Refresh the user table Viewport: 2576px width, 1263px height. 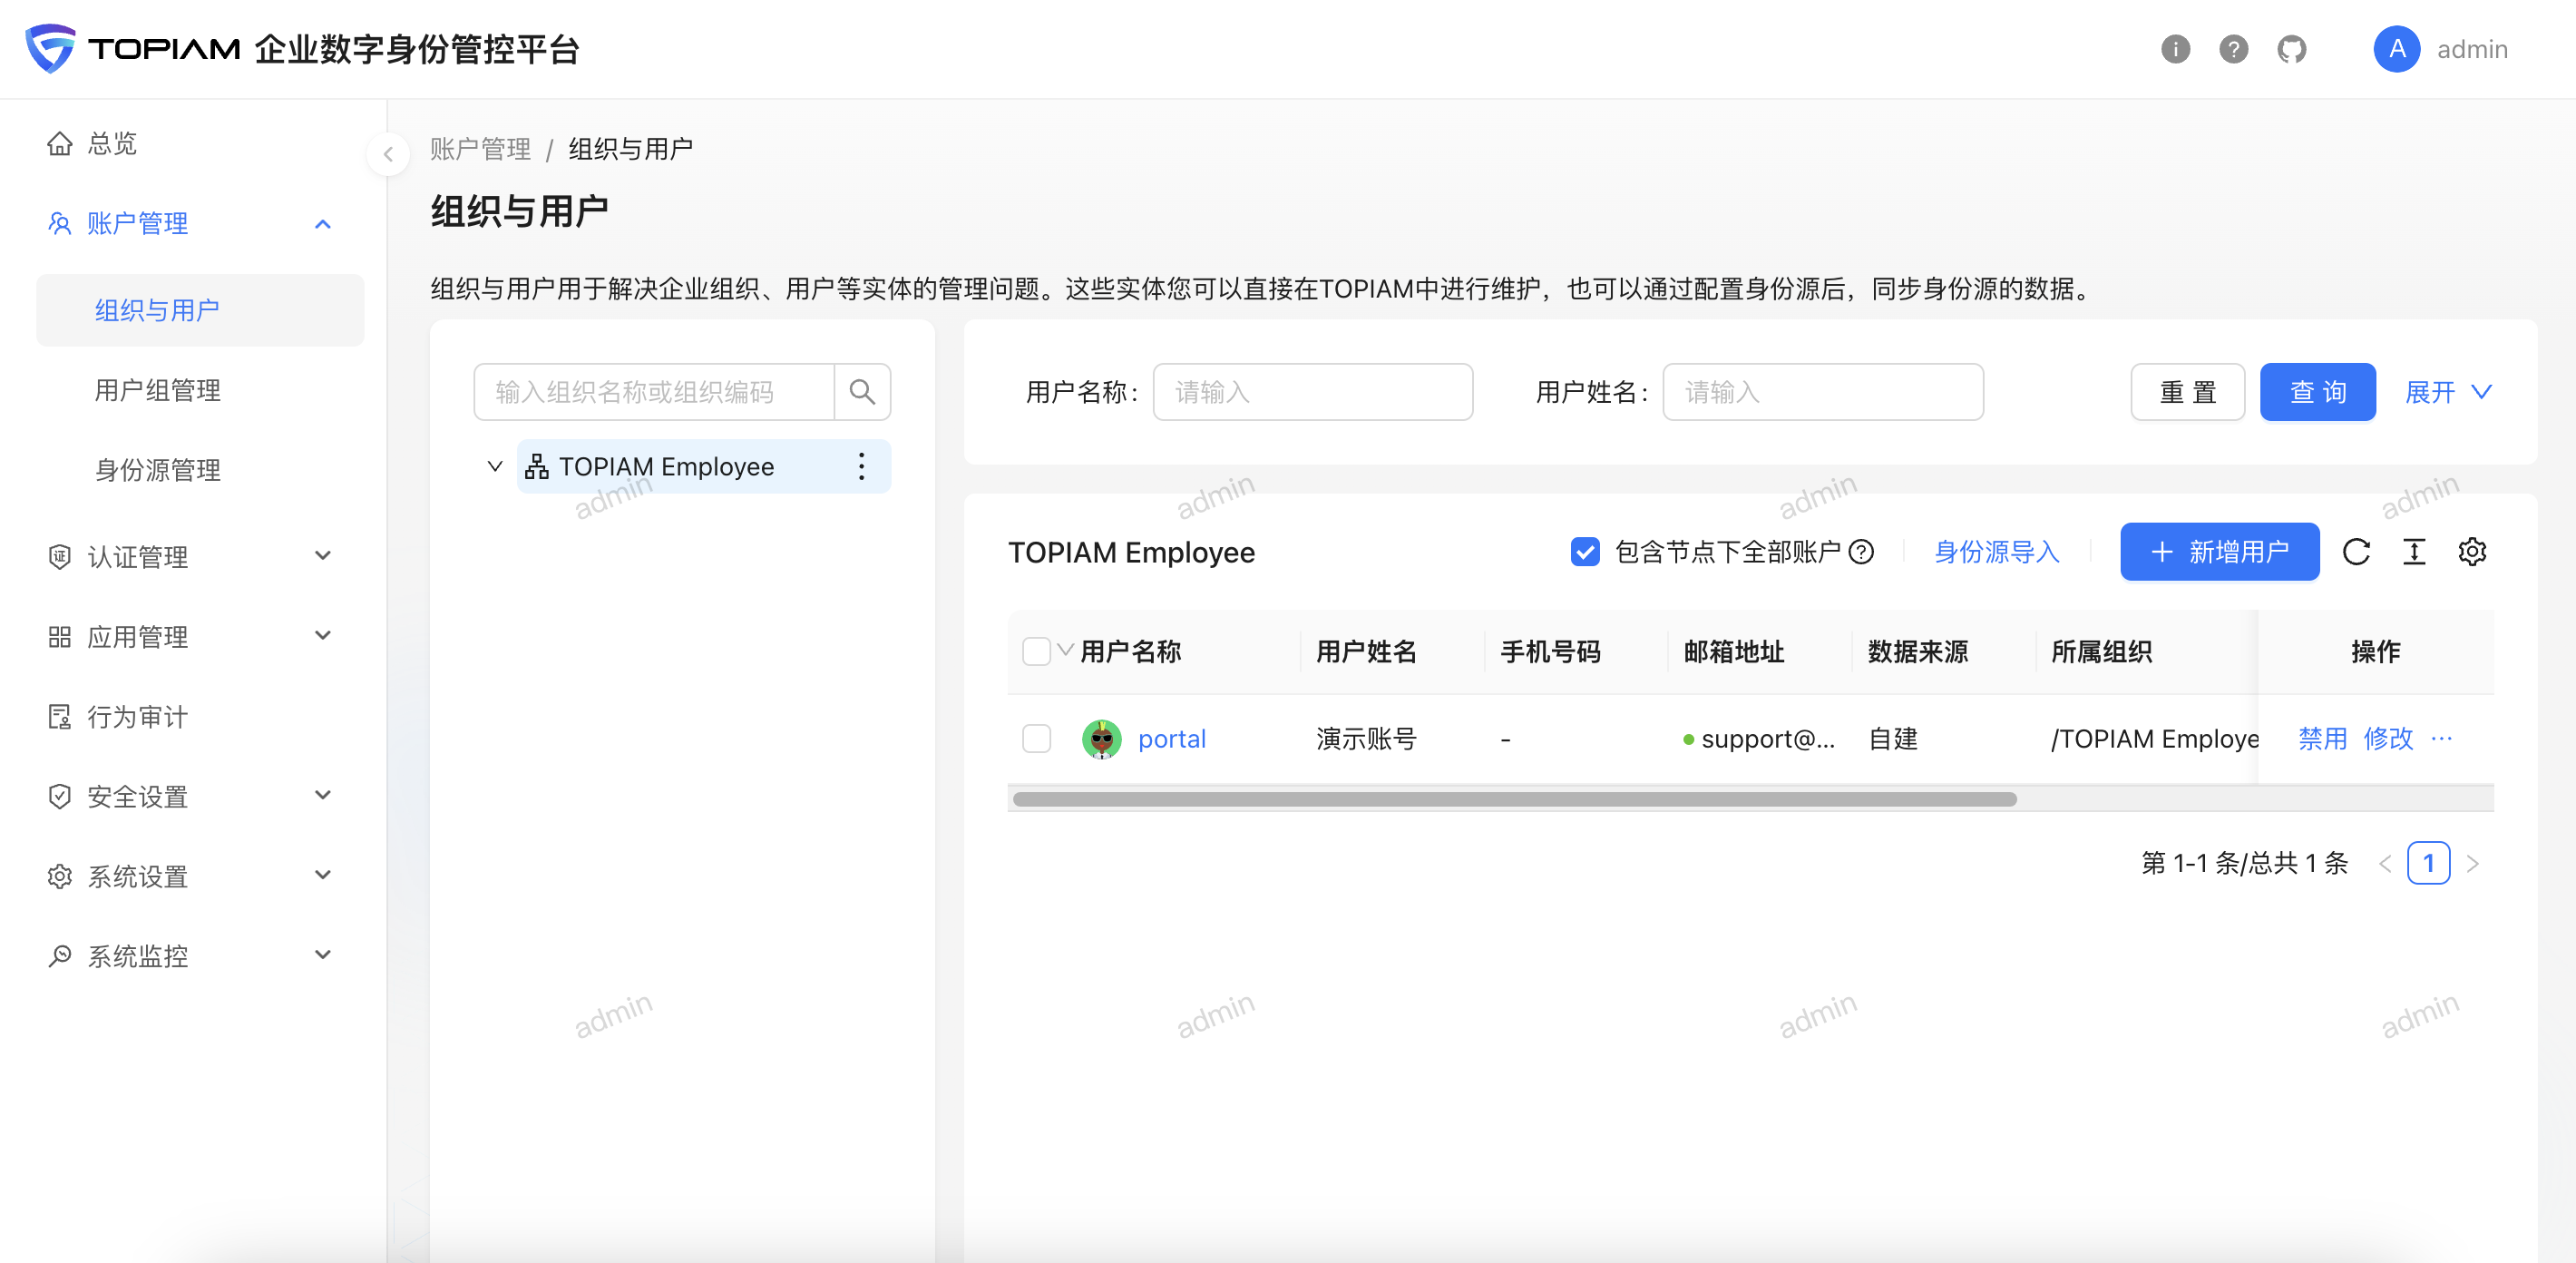click(x=2356, y=552)
